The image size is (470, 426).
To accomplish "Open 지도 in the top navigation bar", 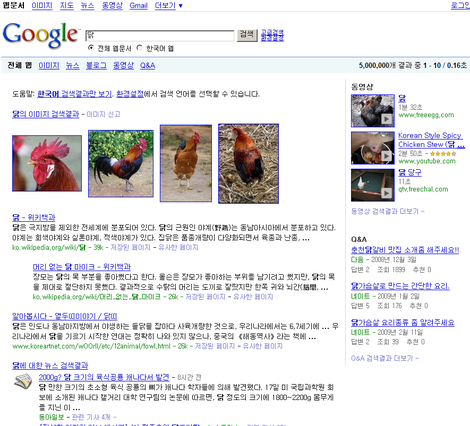I will click(x=67, y=6).
